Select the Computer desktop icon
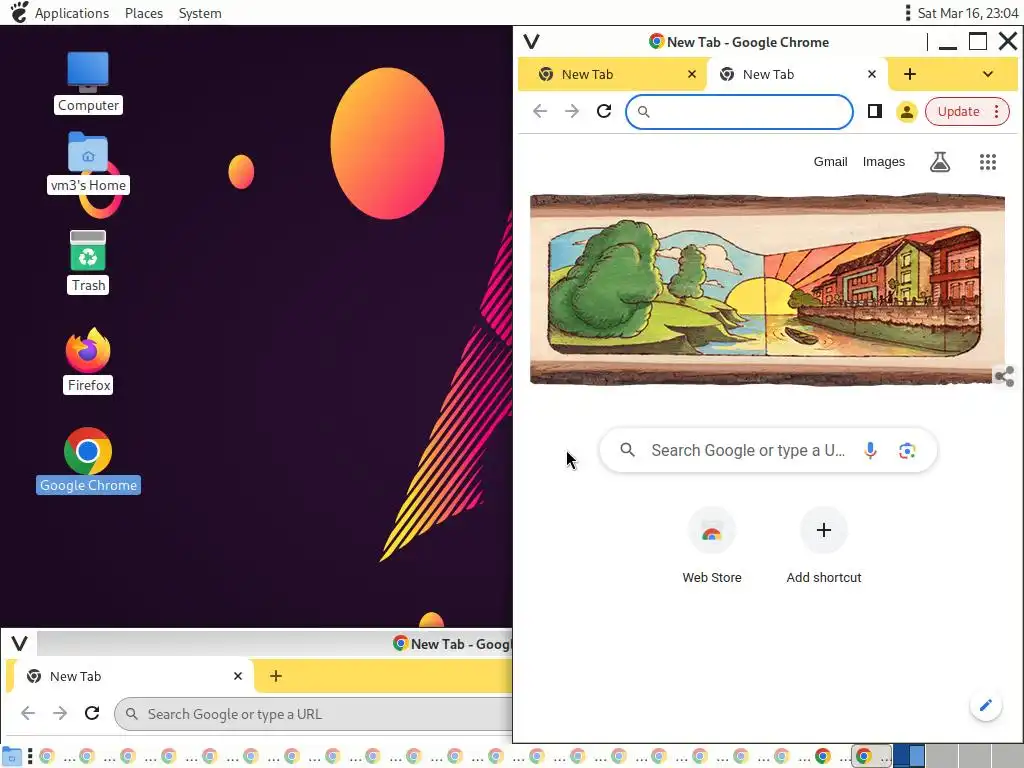This screenshot has height=768, width=1024. point(88,82)
